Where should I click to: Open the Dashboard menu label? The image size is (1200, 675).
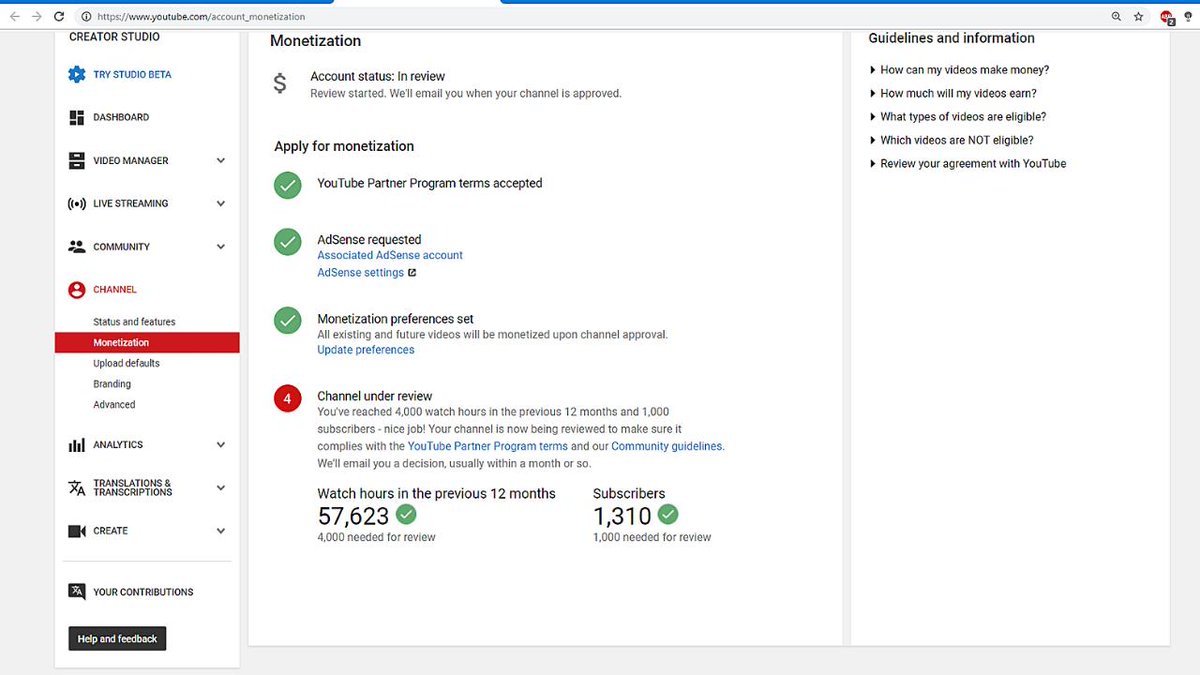121,118
